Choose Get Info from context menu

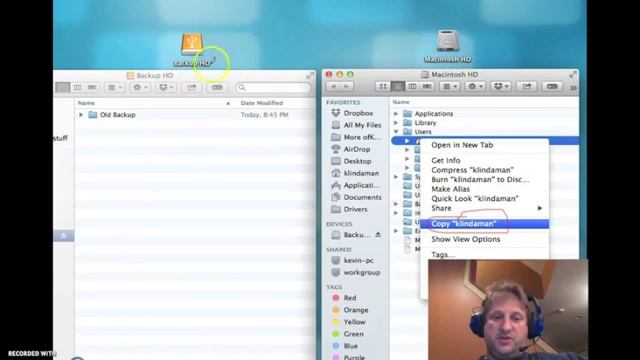pyautogui.click(x=484, y=160)
